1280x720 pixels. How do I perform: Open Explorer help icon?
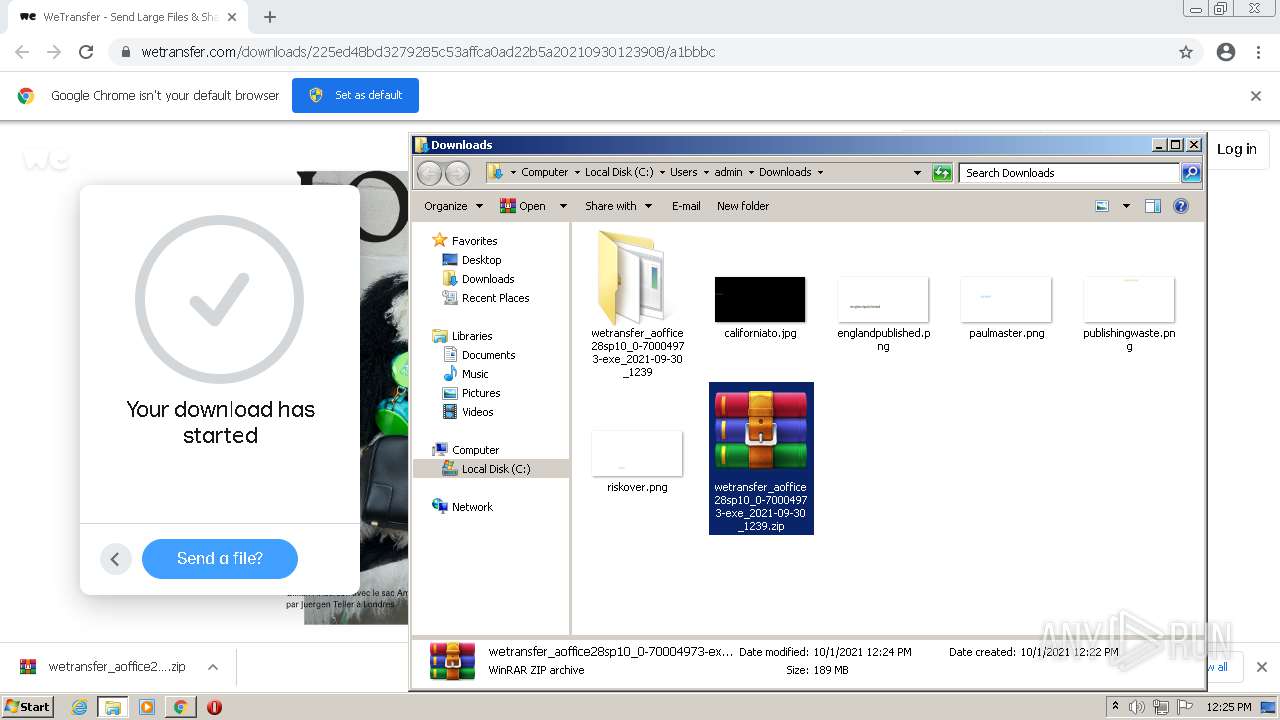pyautogui.click(x=1181, y=206)
